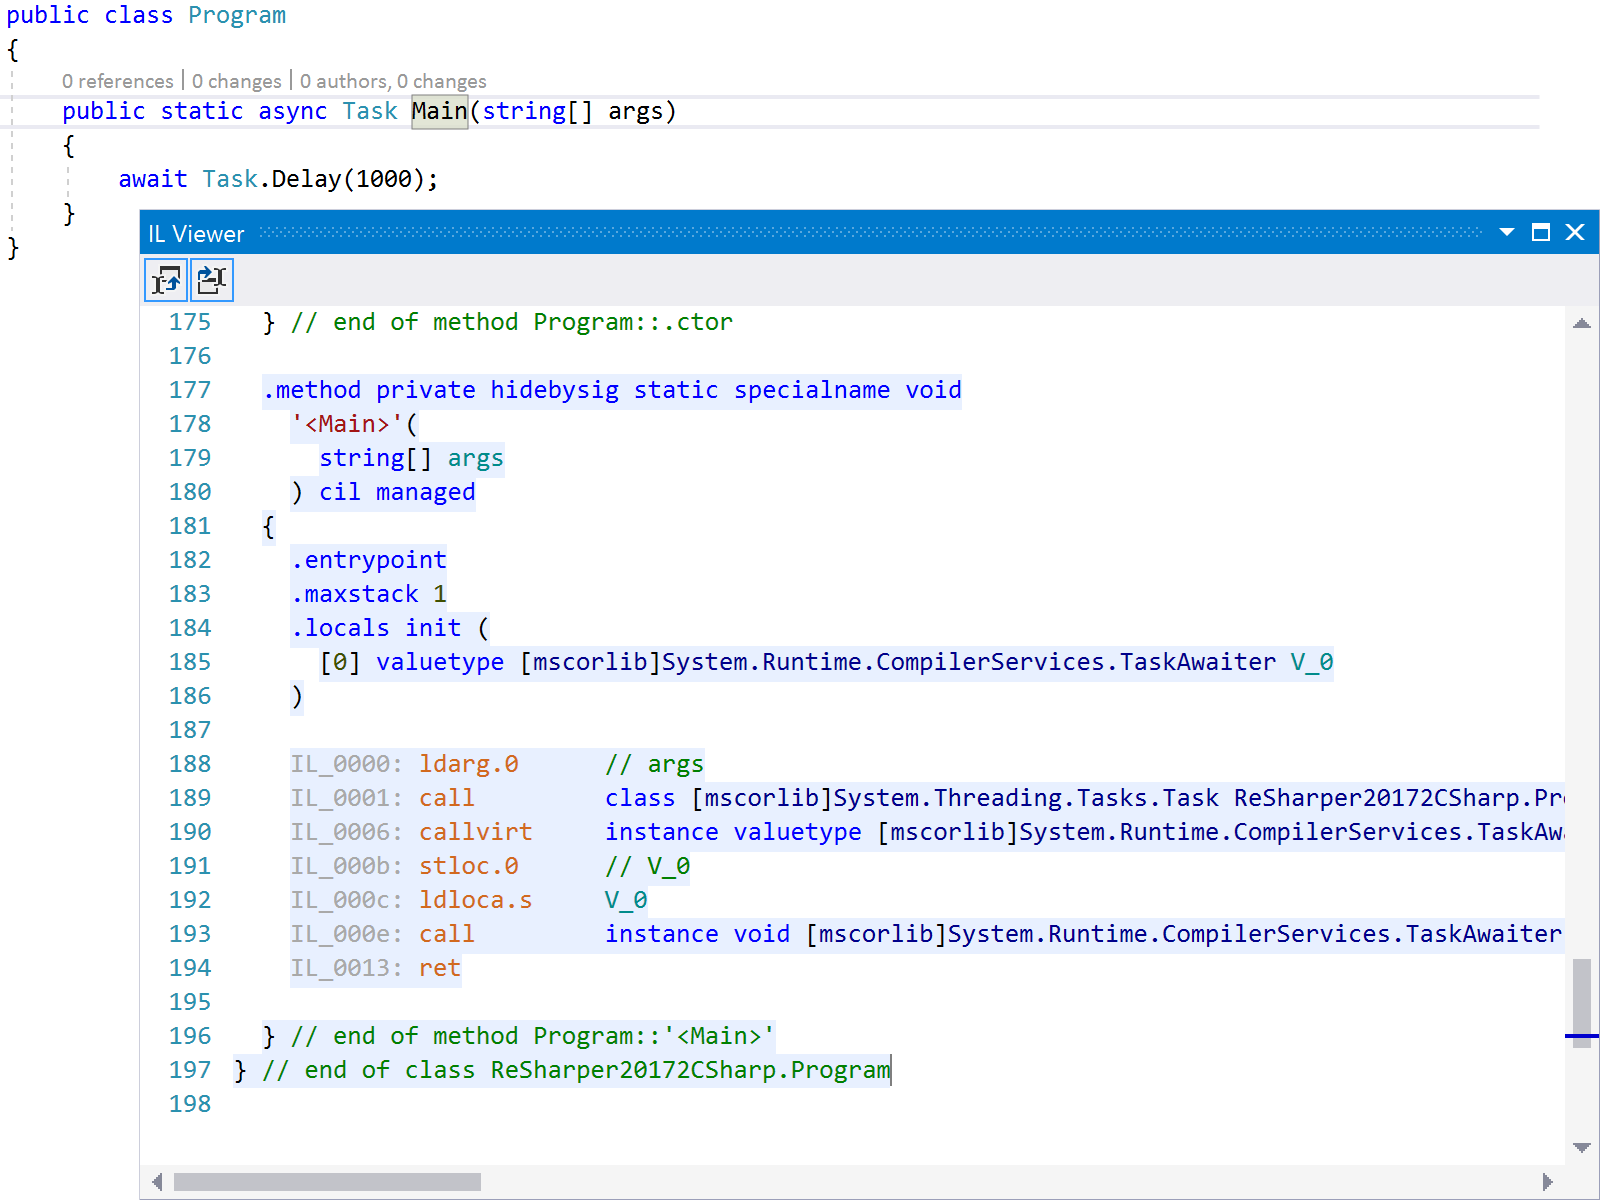Click the 'ret' instruction on line 194
1600x1200 pixels.
tap(440, 968)
